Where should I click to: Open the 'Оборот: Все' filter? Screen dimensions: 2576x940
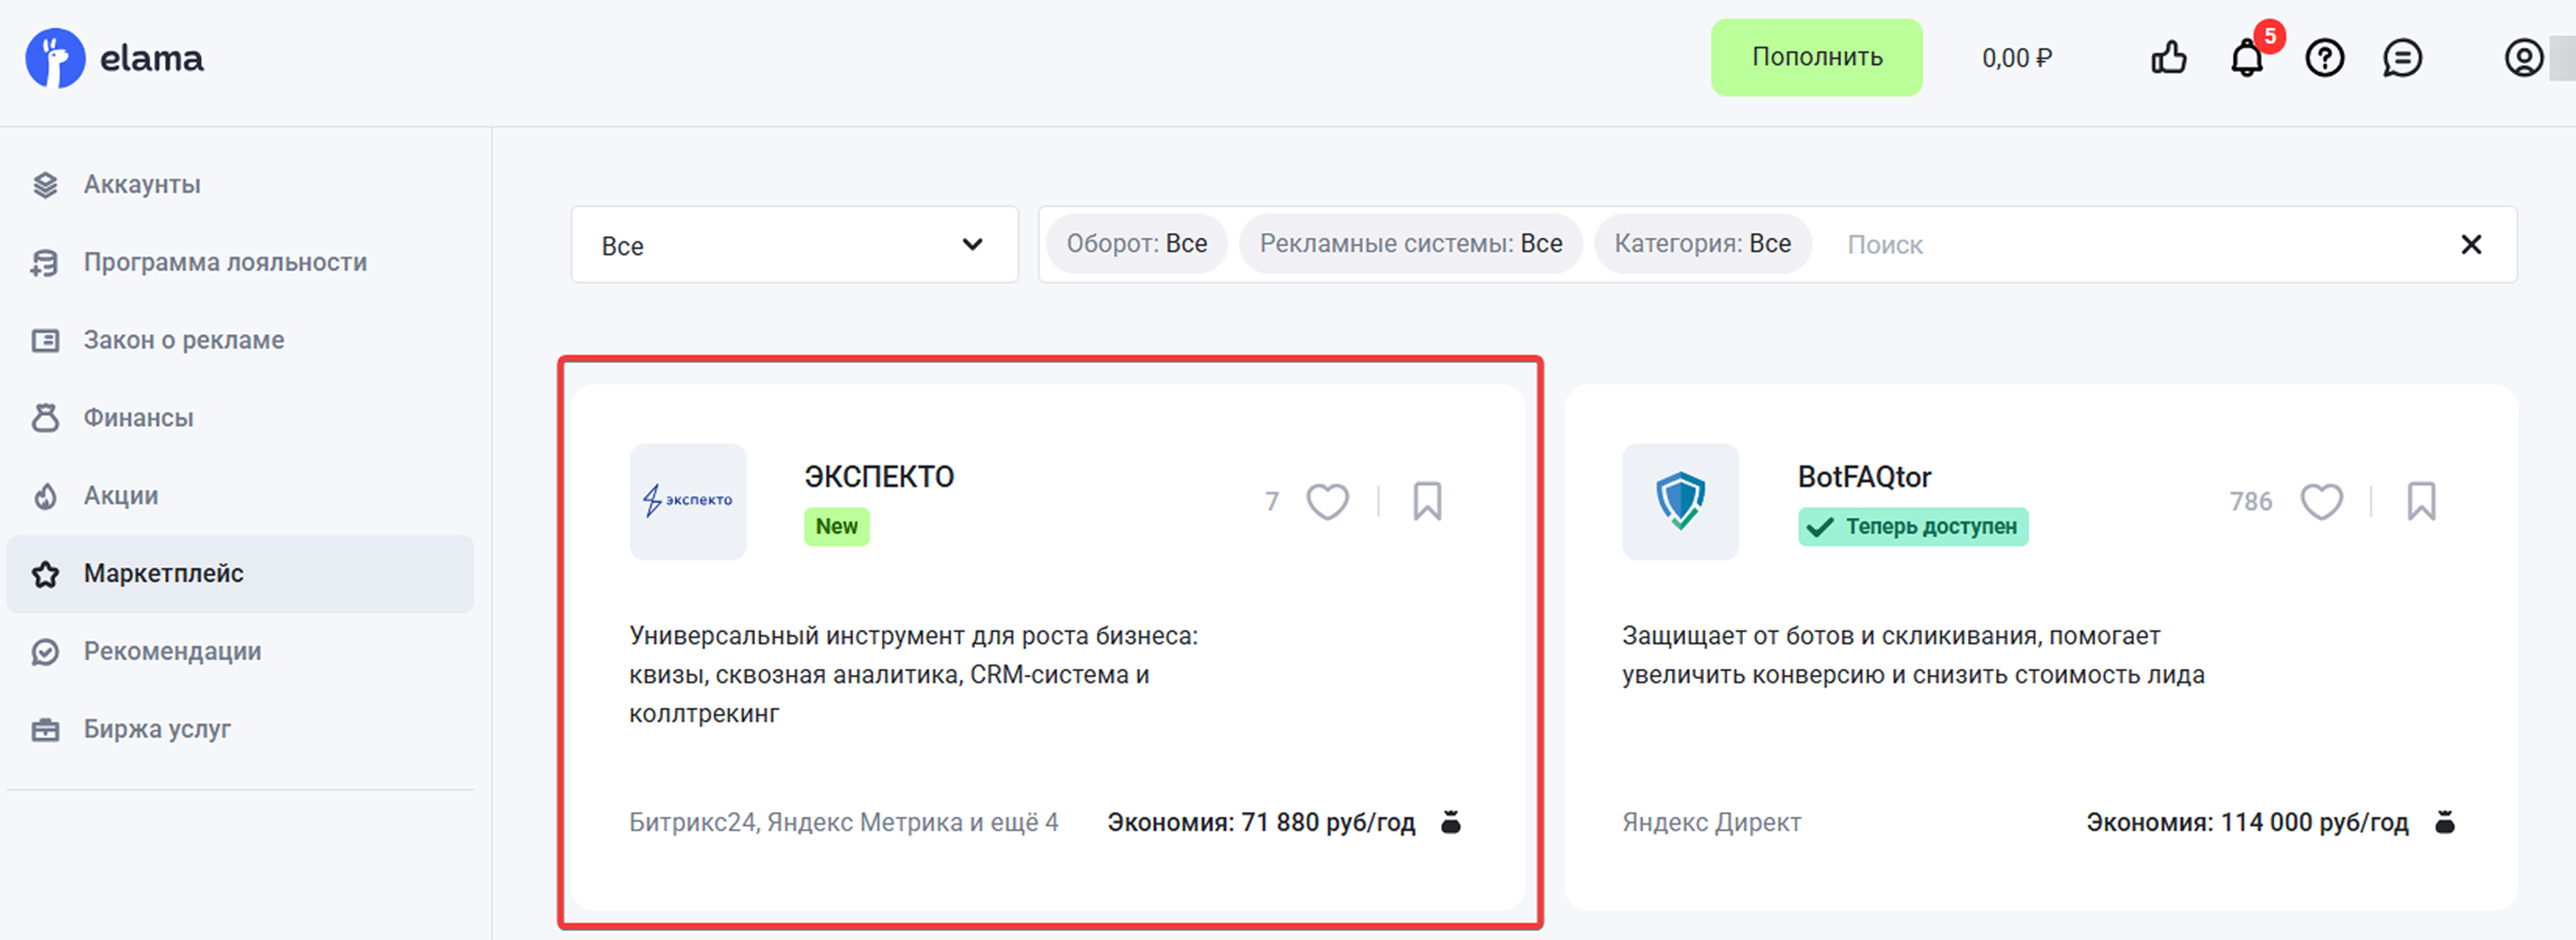(1136, 244)
